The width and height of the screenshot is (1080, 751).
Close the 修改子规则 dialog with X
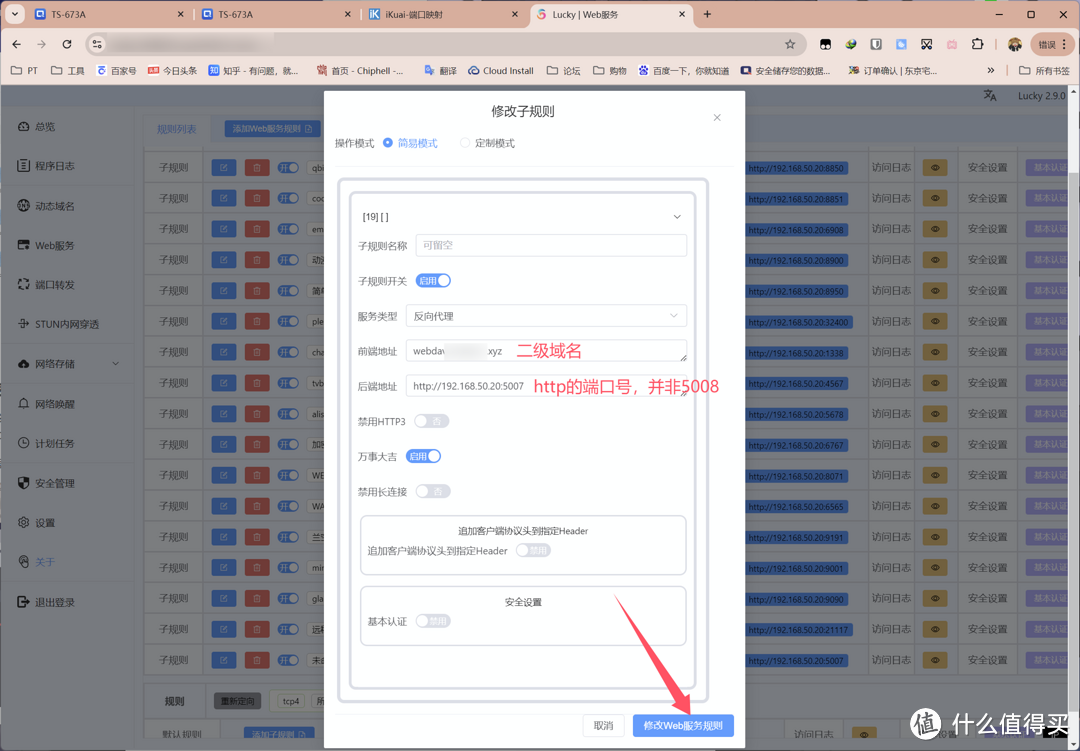(x=716, y=118)
